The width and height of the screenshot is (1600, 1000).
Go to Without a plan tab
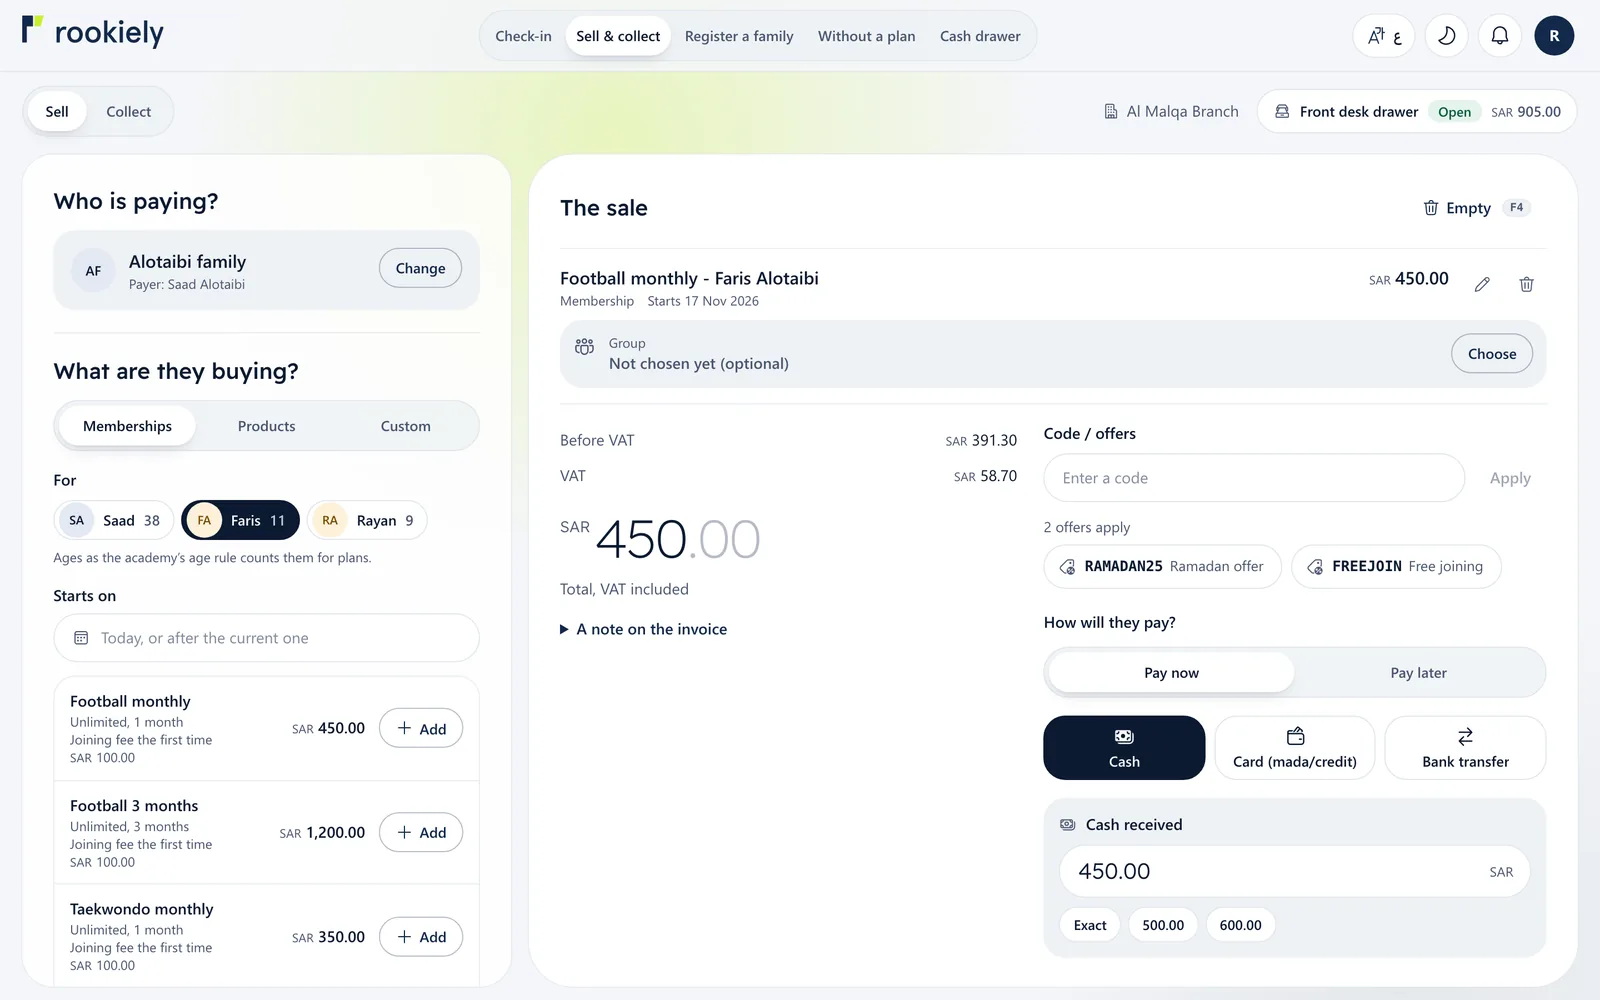coord(867,36)
